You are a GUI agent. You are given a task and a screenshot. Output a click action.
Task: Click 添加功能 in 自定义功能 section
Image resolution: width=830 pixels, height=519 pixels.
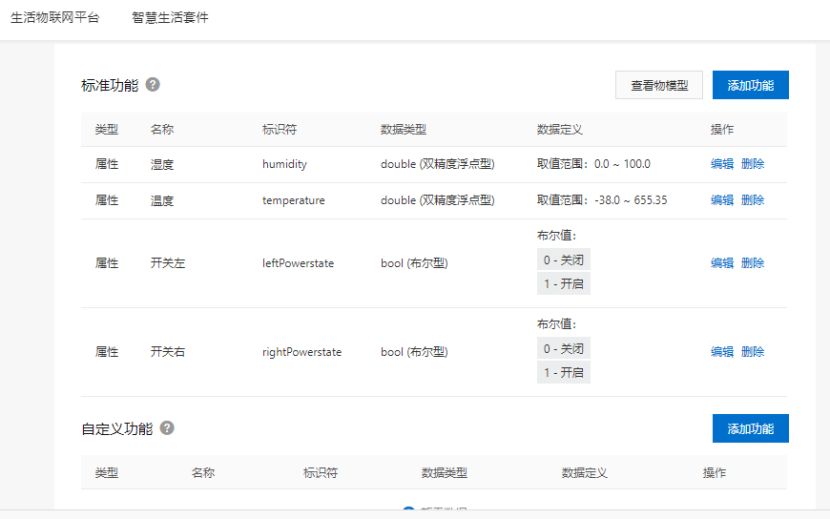click(x=751, y=428)
